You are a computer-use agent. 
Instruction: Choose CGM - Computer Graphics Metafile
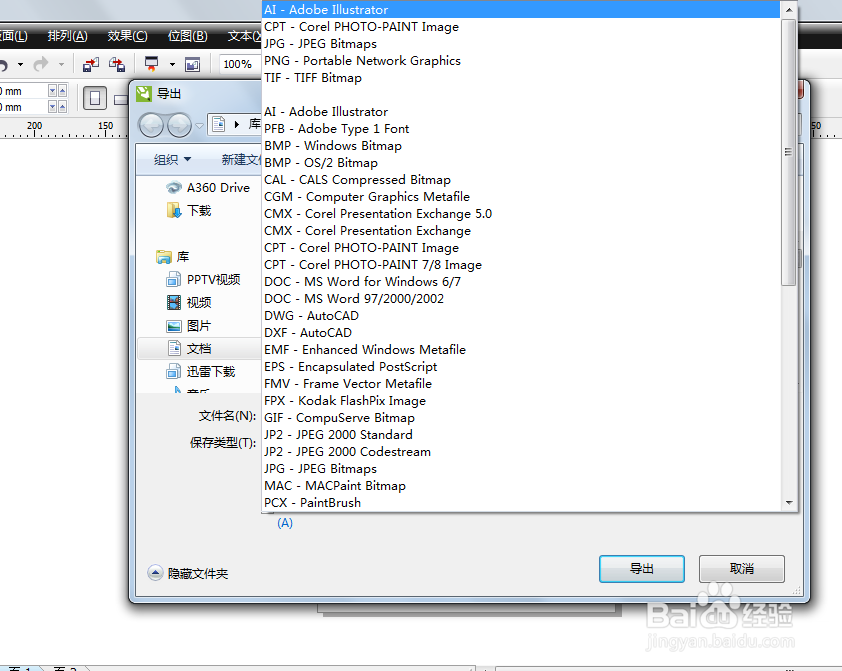point(520,197)
